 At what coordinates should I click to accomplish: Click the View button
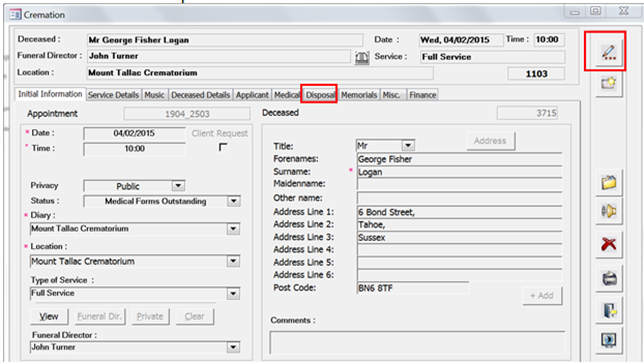49,316
